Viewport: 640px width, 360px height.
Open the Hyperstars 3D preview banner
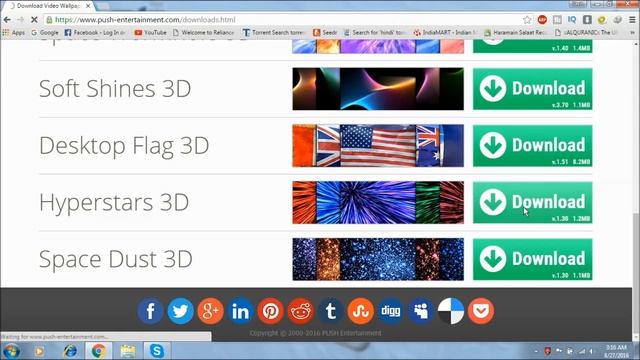click(x=378, y=202)
